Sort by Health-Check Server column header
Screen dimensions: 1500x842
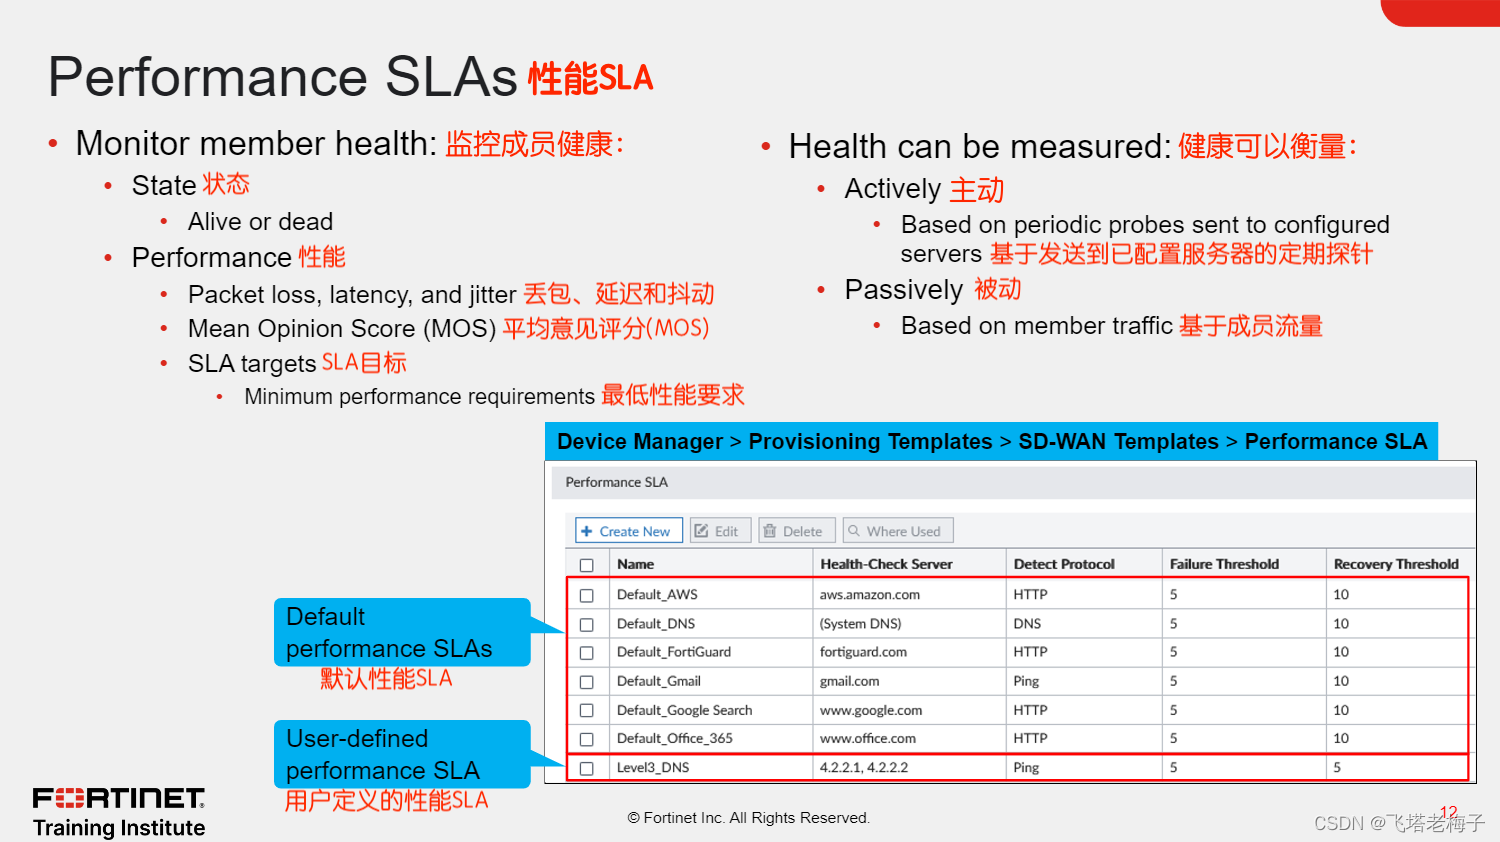[886, 564]
